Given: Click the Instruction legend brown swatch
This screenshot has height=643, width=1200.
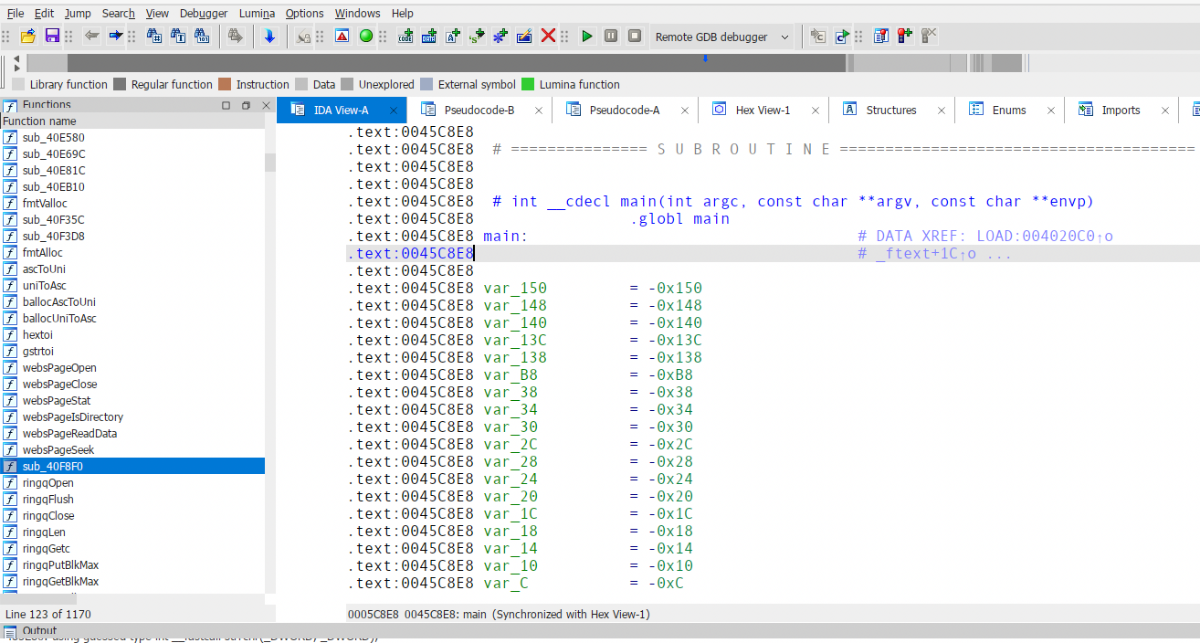Looking at the screenshot, I should 224,85.
